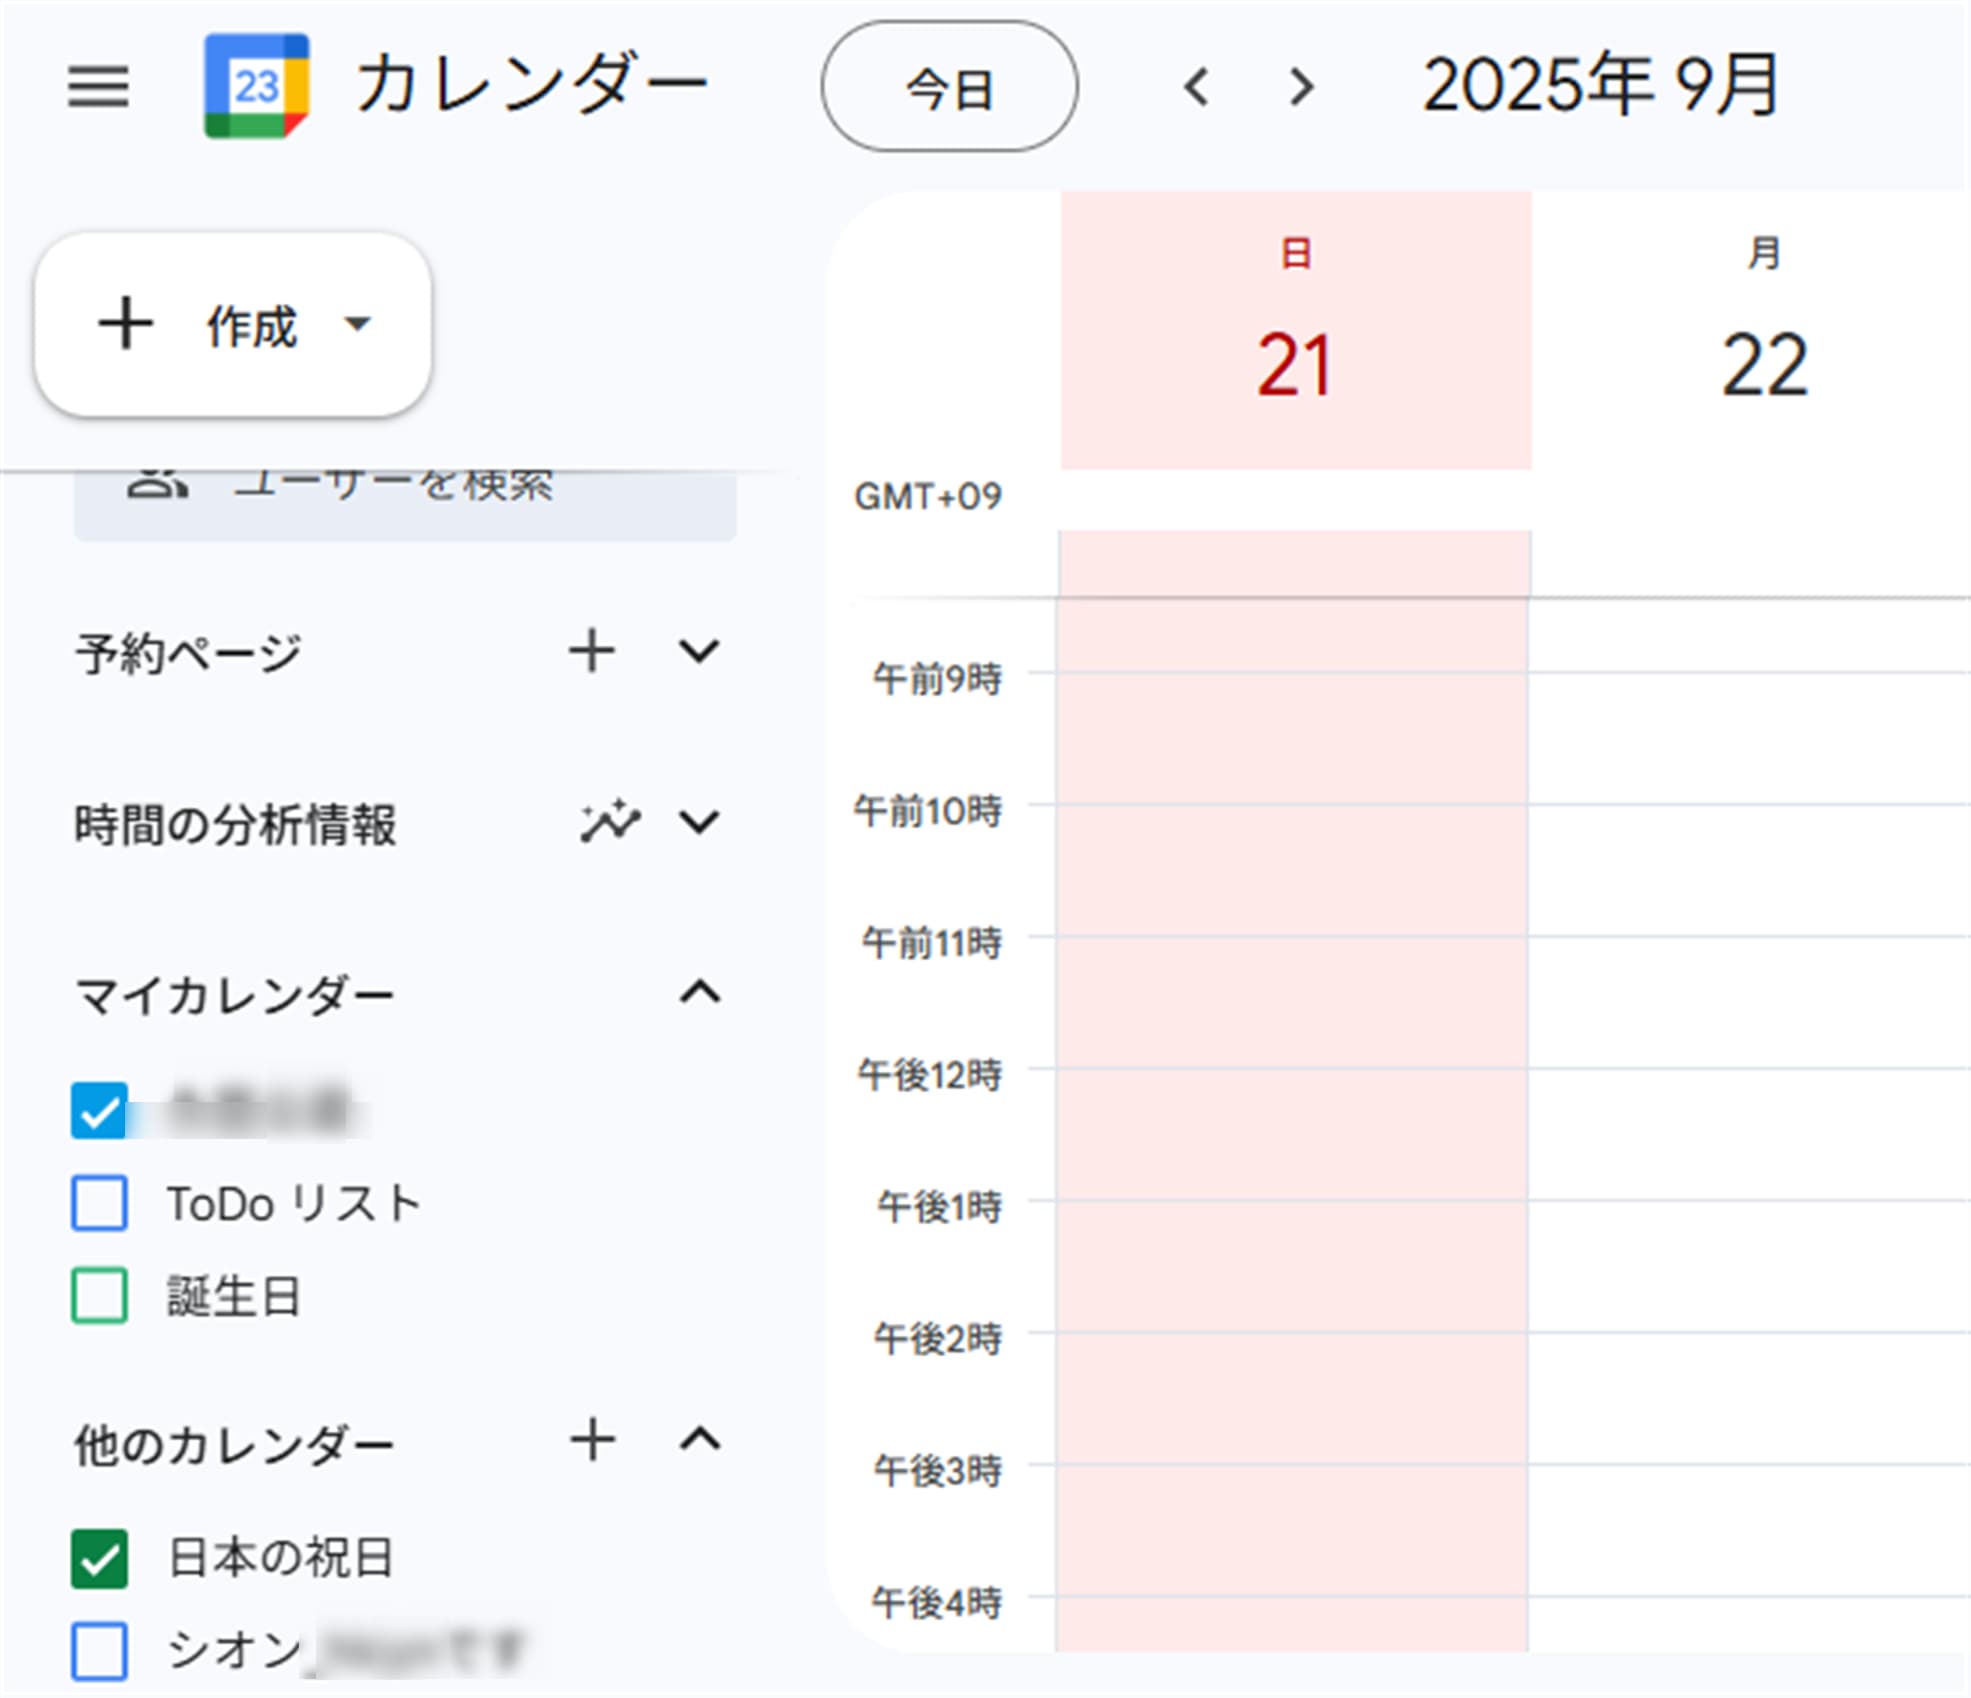Select Monday 22 date header

coord(1763,365)
